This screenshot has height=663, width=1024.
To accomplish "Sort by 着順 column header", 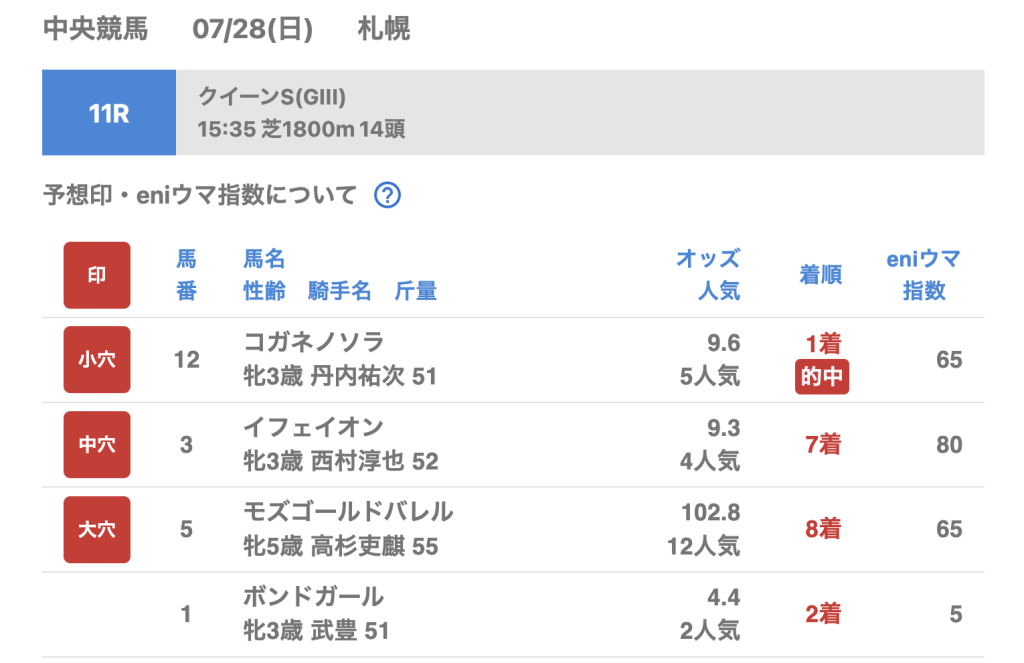I will pyautogui.click(x=821, y=275).
